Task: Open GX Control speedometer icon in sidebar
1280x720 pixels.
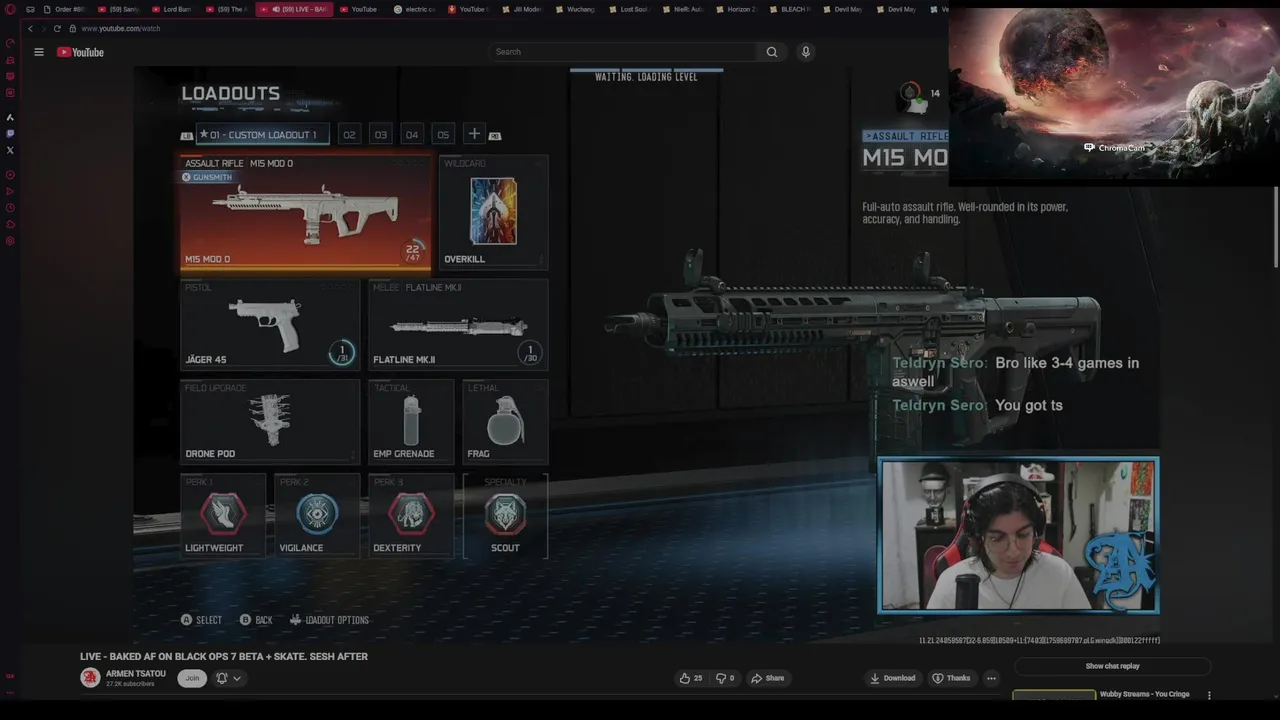Action: click(x=10, y=43)
